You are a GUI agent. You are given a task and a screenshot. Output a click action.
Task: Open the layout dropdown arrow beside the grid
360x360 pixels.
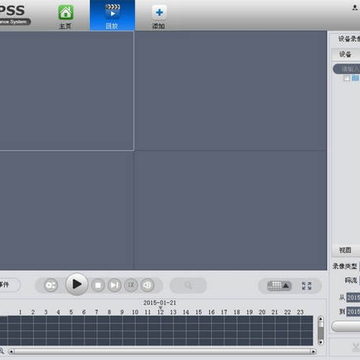[286, 286]
